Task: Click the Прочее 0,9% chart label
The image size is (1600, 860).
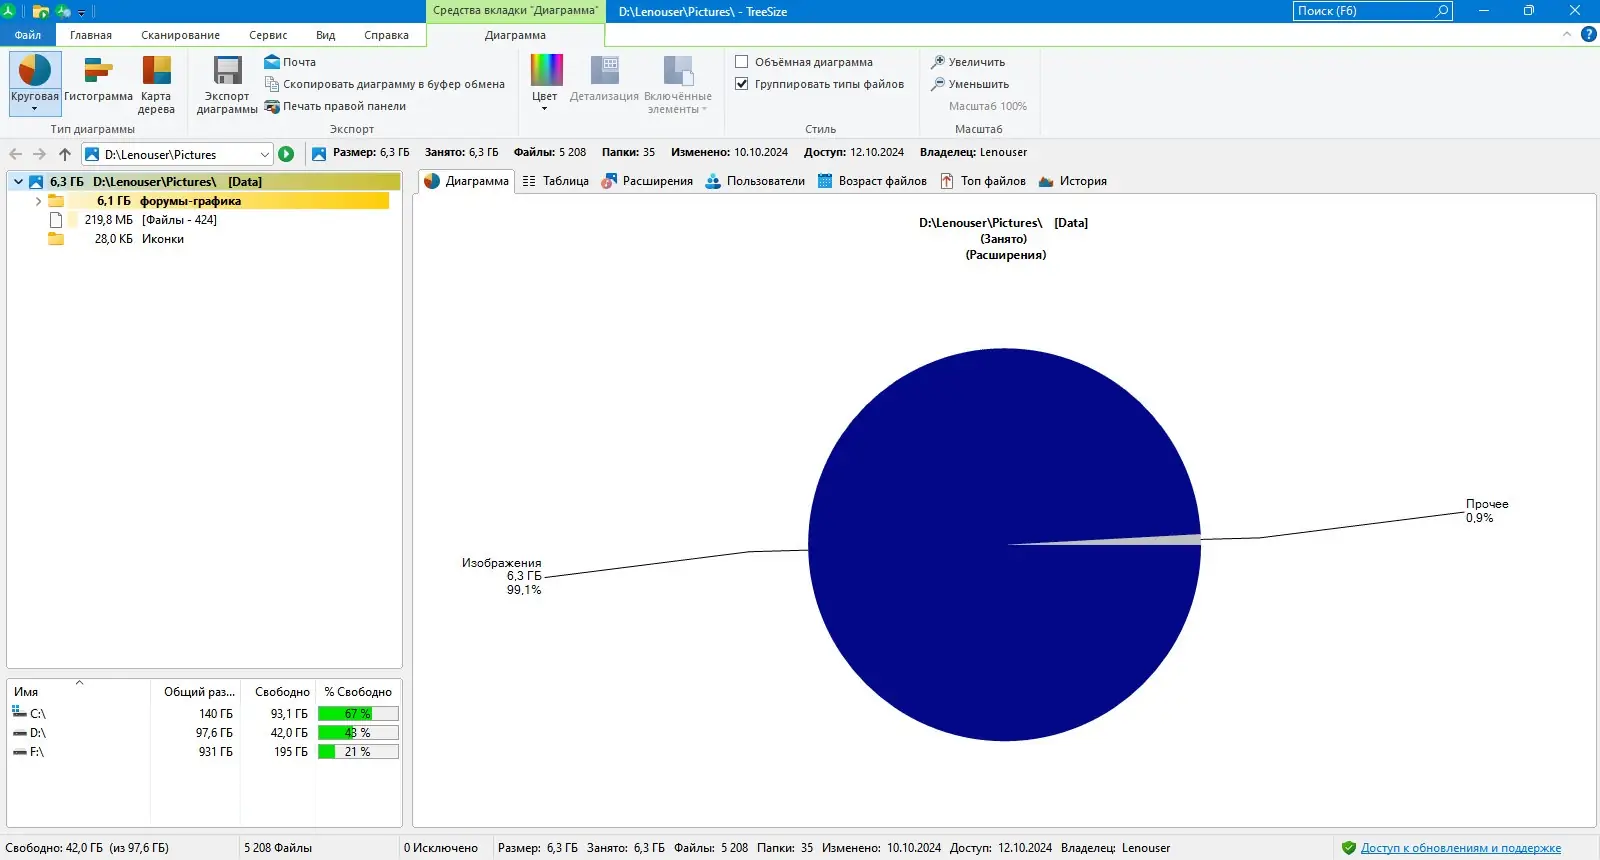Action: click(x=1487, y=511)
